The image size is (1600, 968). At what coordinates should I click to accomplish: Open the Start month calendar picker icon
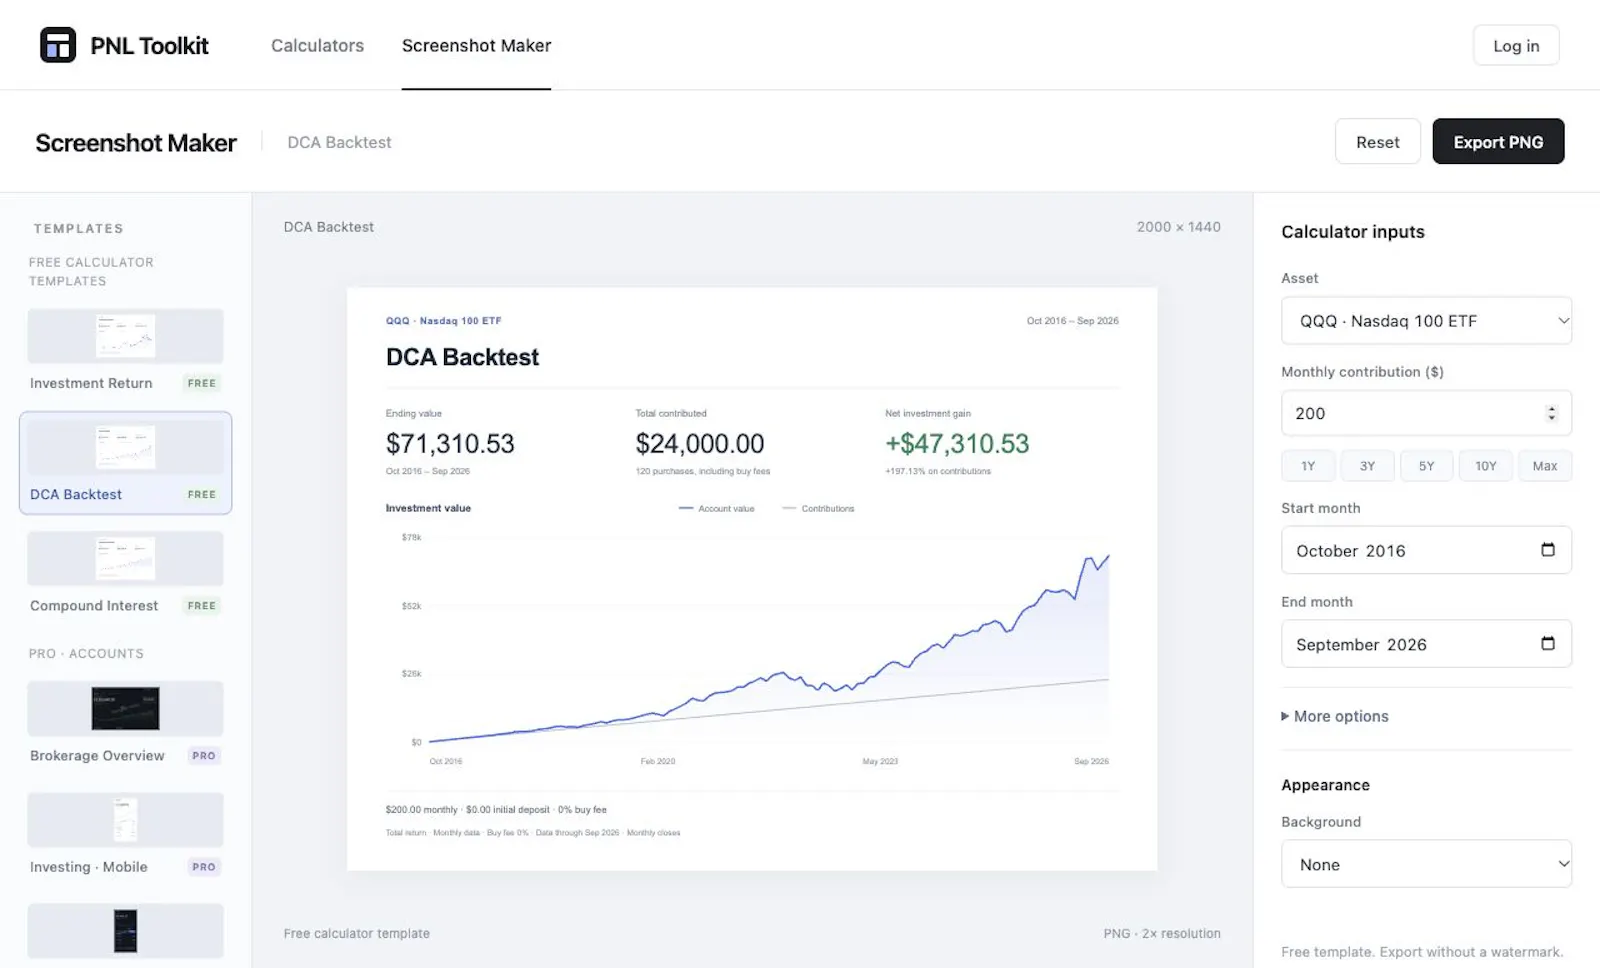(x=1548, y=550)
